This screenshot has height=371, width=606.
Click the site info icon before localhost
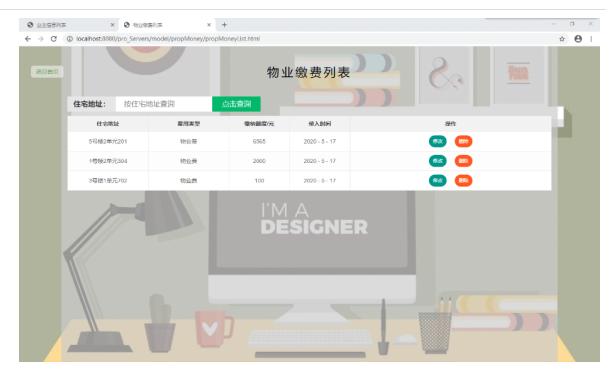pyautogui.click(x=70, y=39)
